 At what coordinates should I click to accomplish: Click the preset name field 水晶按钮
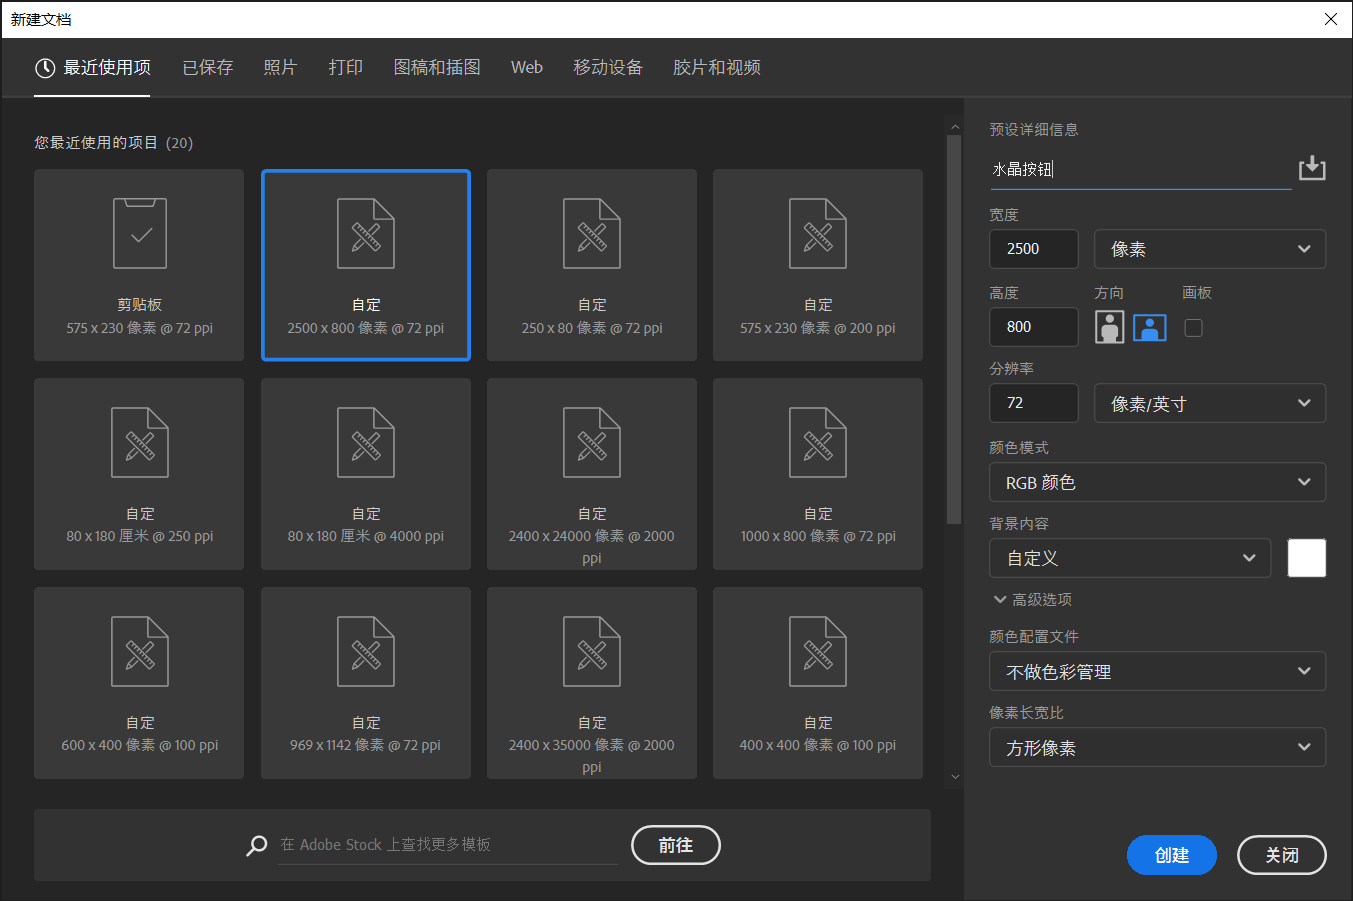[x=1140, y=169]
